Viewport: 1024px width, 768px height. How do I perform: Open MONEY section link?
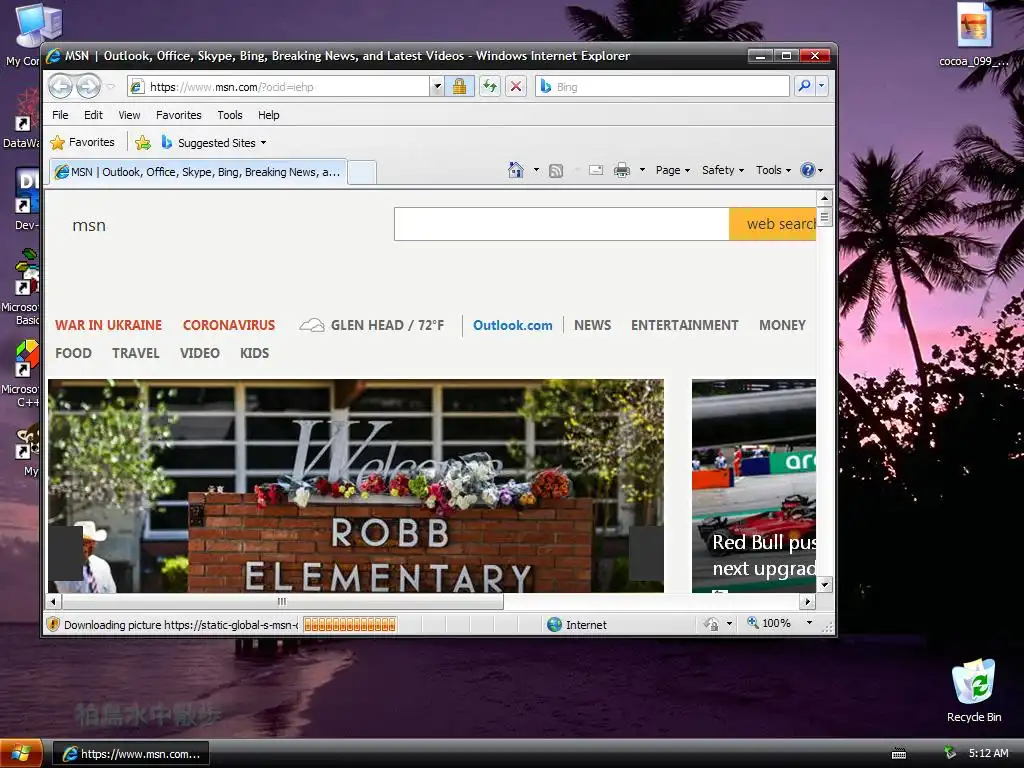click(x=782, y=325)
